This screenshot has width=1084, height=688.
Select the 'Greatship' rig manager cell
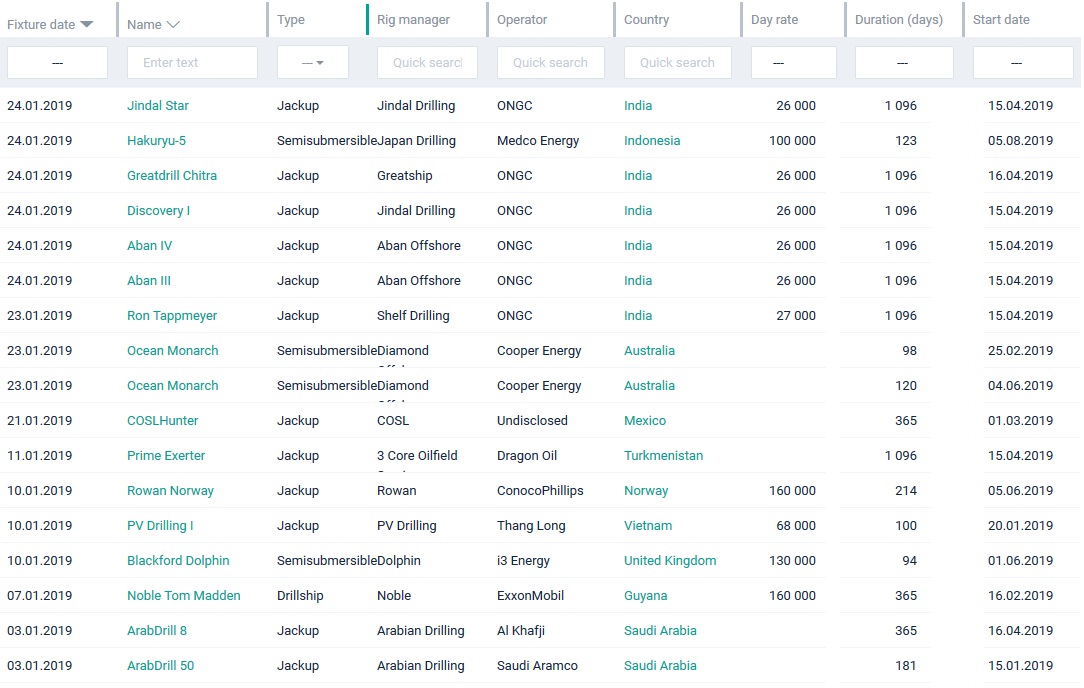coord(404,176)
